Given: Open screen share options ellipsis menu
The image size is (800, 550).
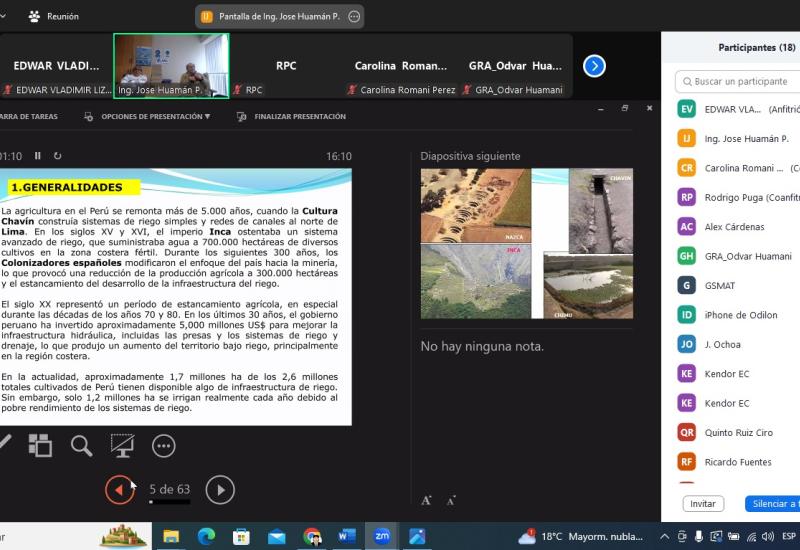Looking at the screenshot, I should [x=354, y=17].
